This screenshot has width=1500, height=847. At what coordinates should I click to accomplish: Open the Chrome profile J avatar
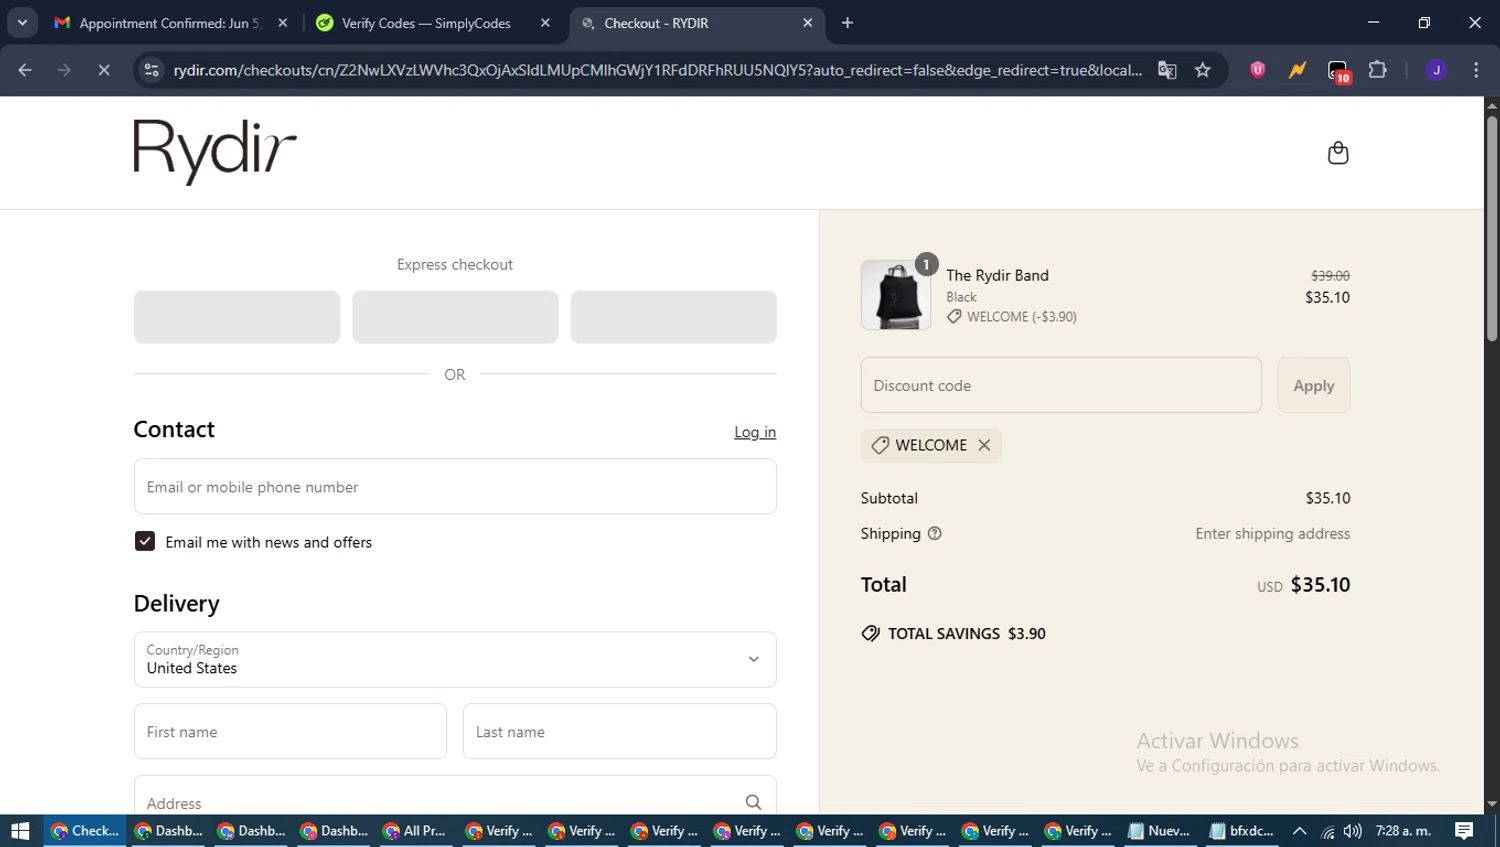[x=1436, y=70]
